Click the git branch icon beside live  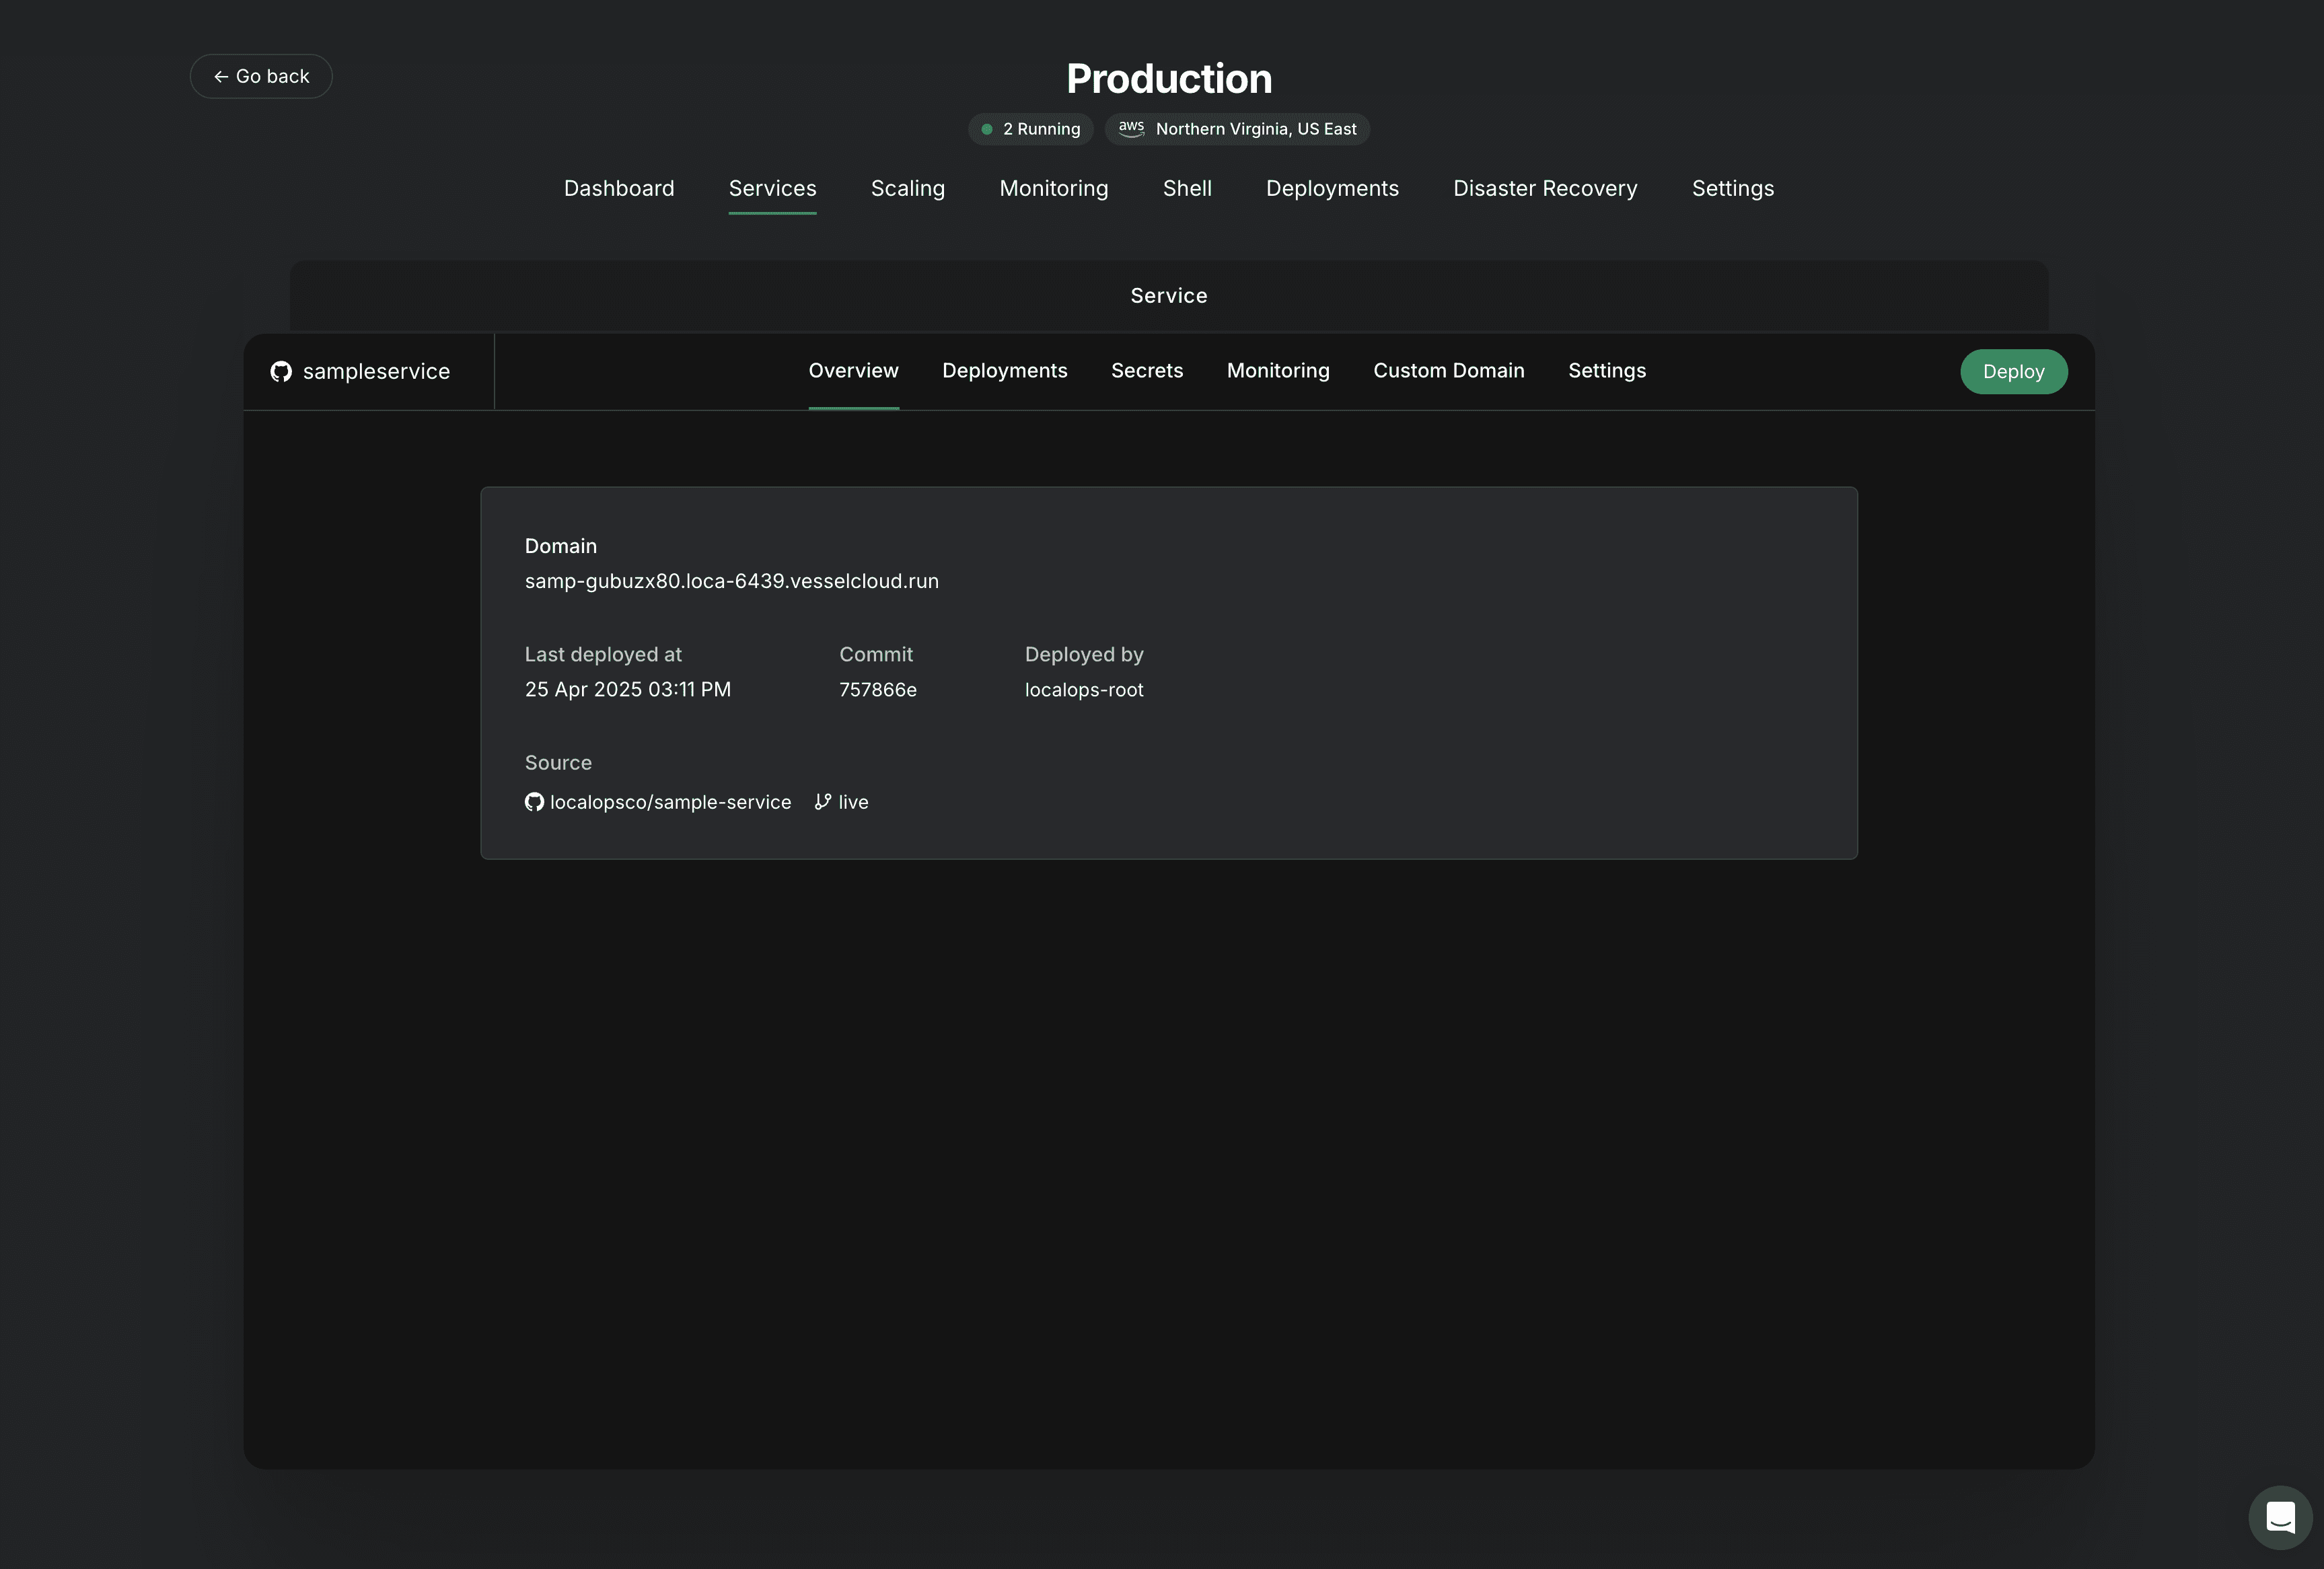822,802
